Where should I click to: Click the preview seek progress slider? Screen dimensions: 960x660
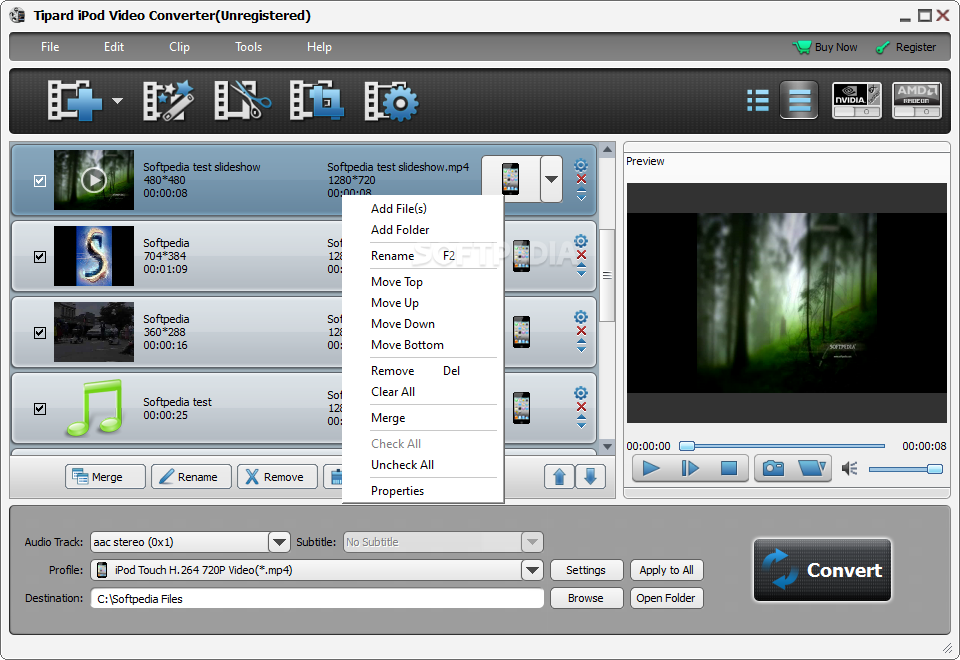(782, 446)
